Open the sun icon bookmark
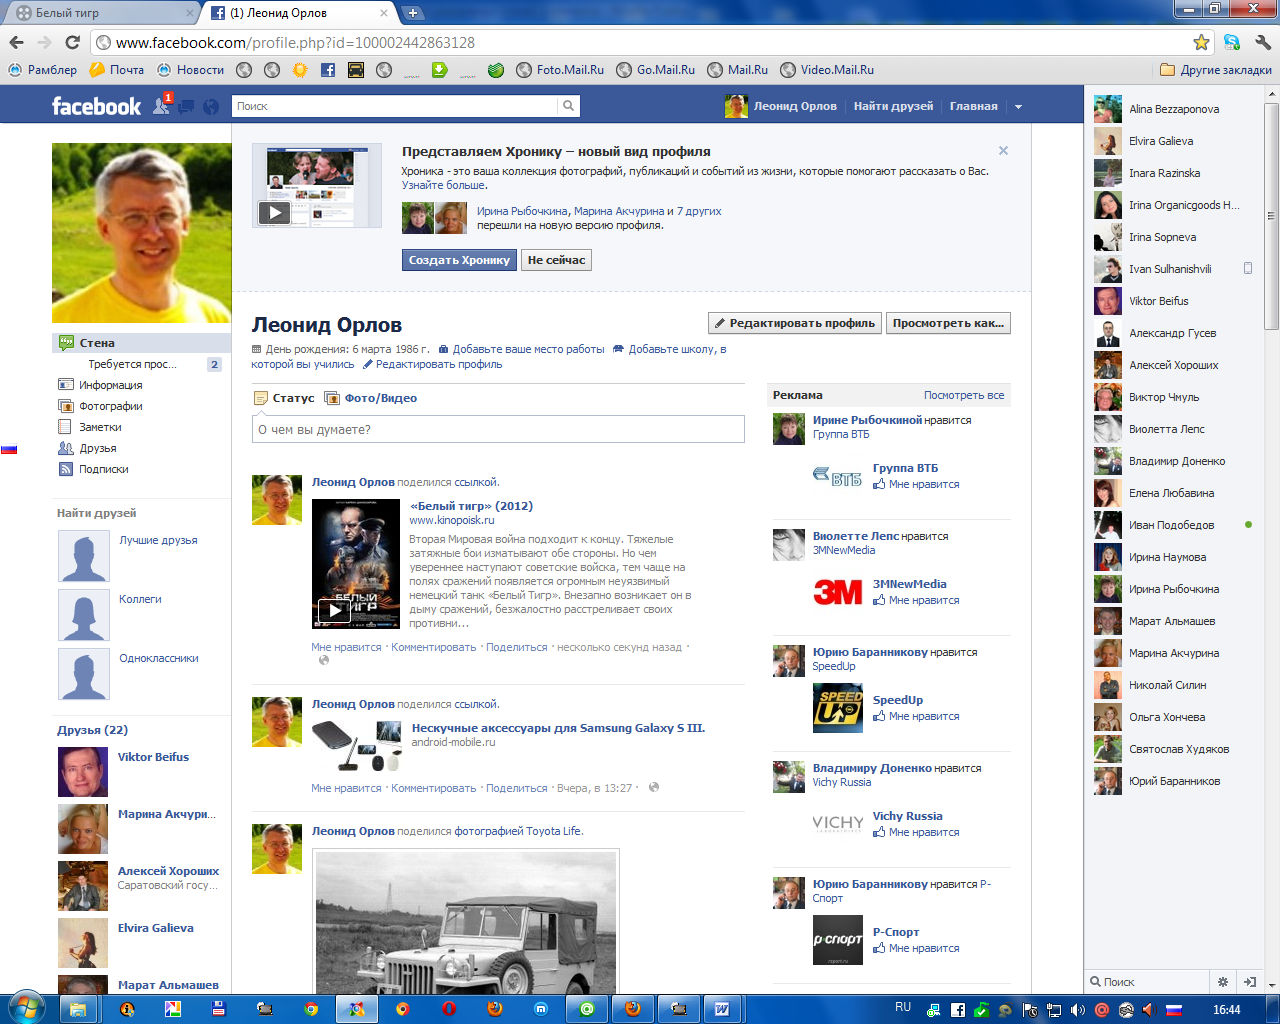The height and width of the screenshot is (1024, 1280). (x=300, y=70)
